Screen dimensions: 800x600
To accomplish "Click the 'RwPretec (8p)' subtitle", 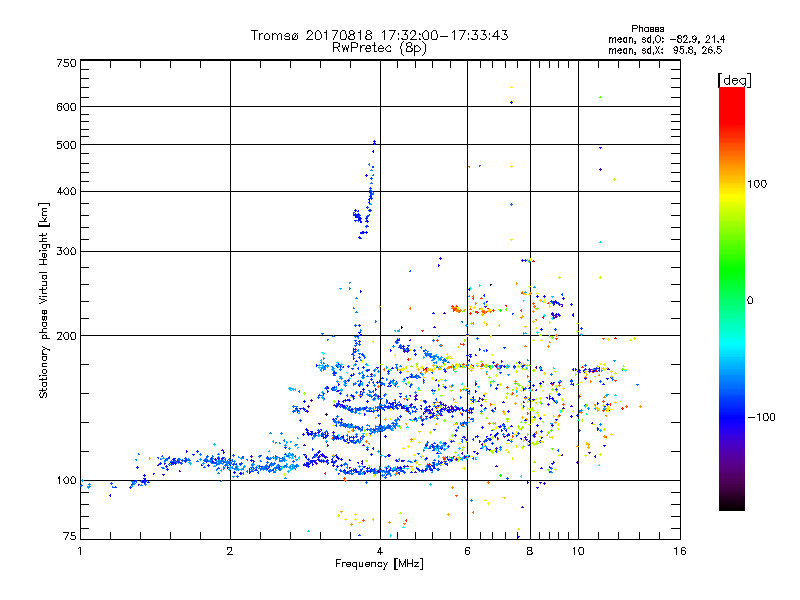I will tap(379, 48).
